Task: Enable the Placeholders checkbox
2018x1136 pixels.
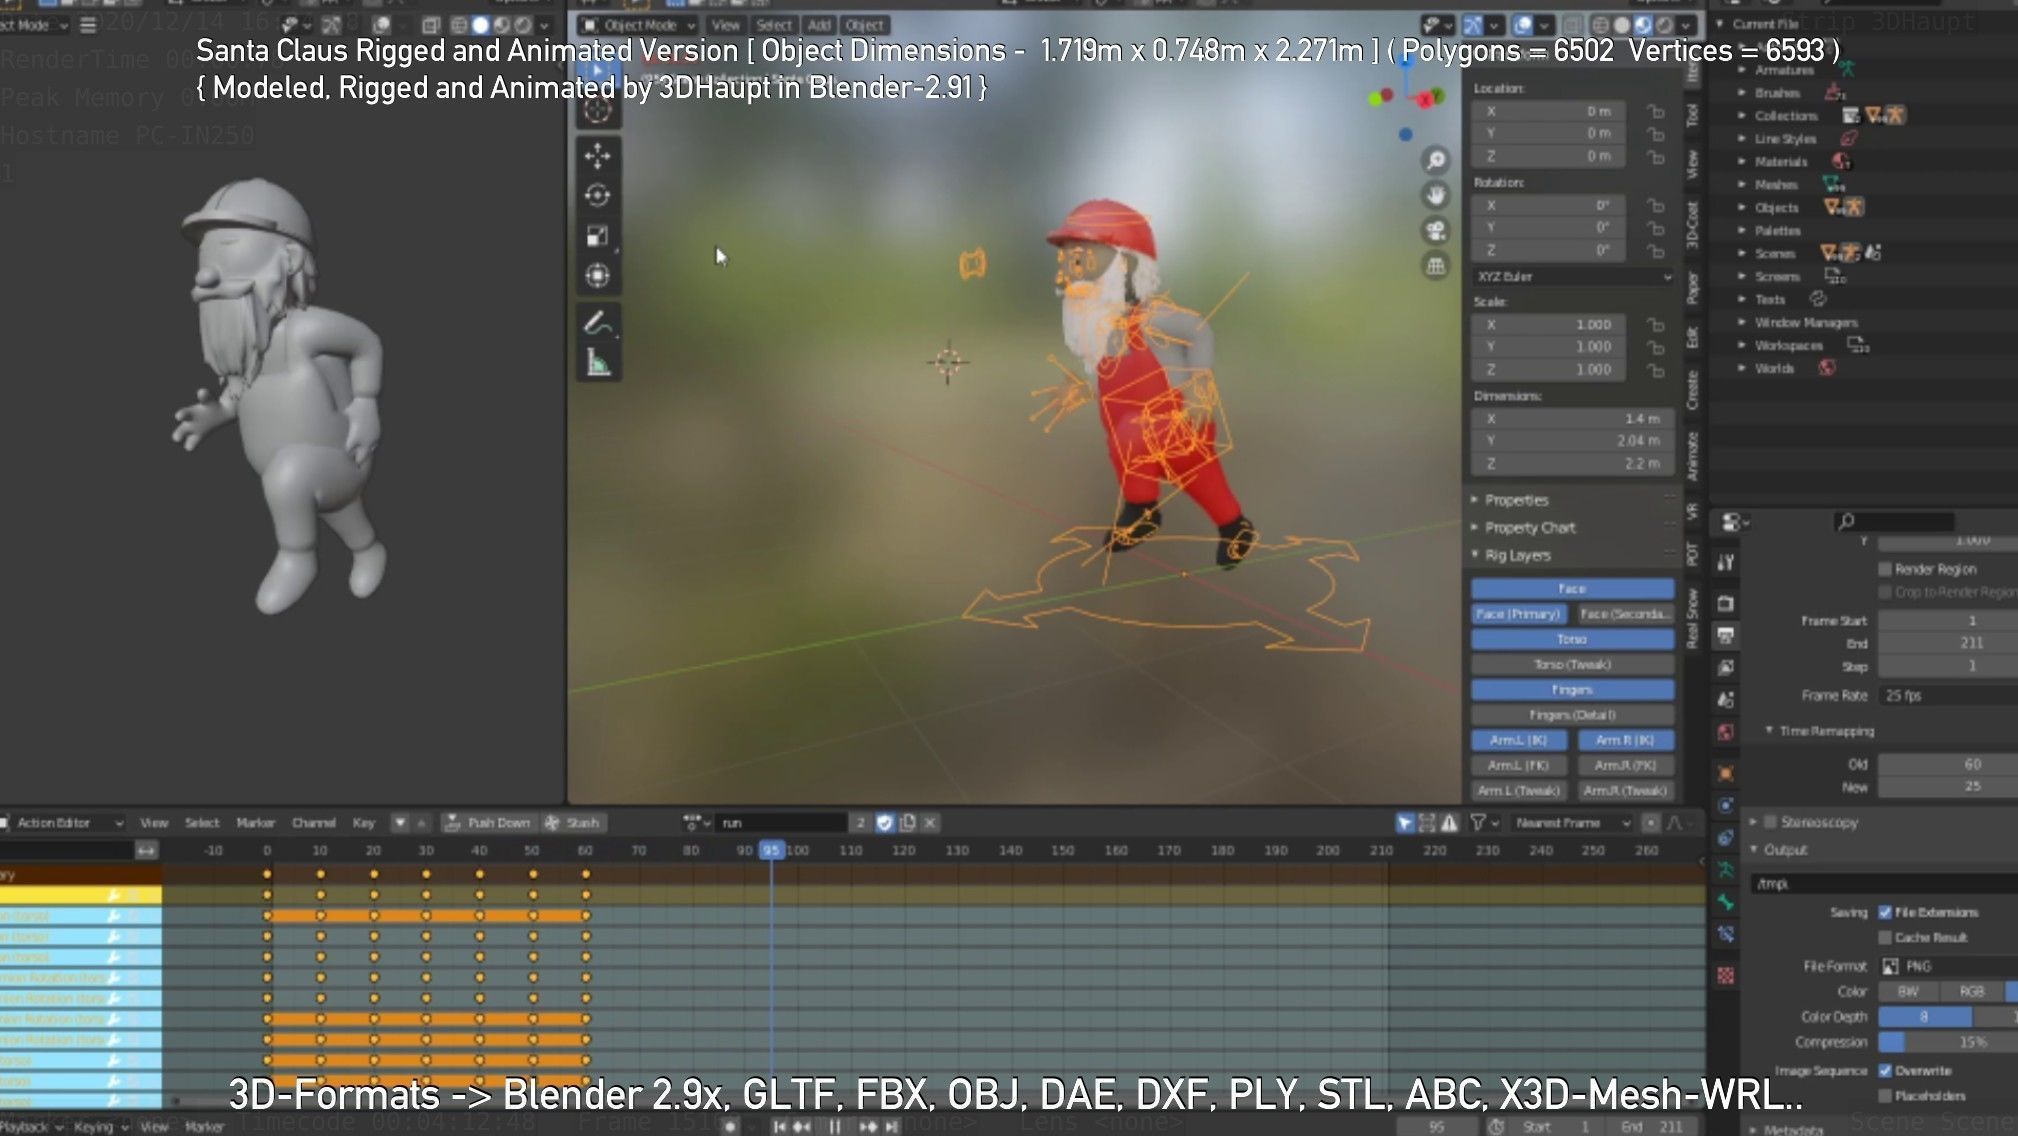Action: (x=1885, y=1096)
